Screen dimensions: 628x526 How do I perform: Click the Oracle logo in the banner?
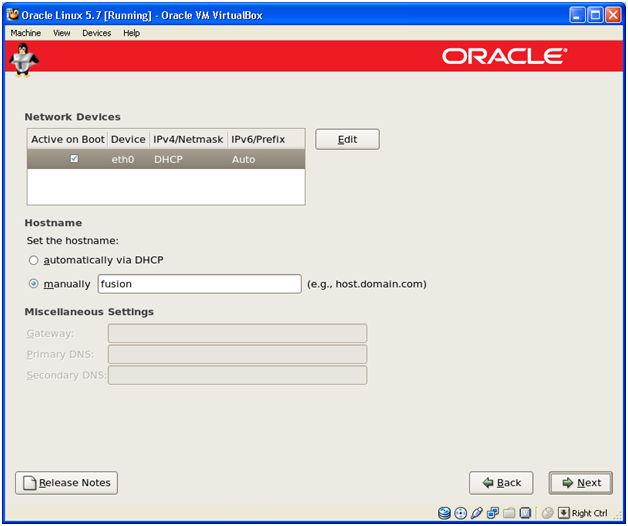pyautogui.click(x=505, y=56)
